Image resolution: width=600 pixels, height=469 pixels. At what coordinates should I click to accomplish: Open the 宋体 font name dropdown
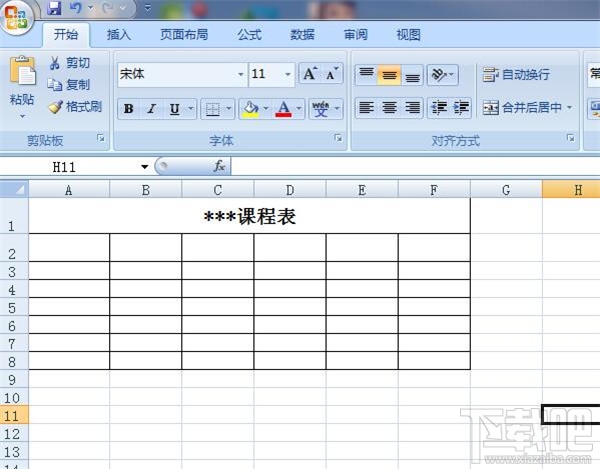(x=241, y=74)
